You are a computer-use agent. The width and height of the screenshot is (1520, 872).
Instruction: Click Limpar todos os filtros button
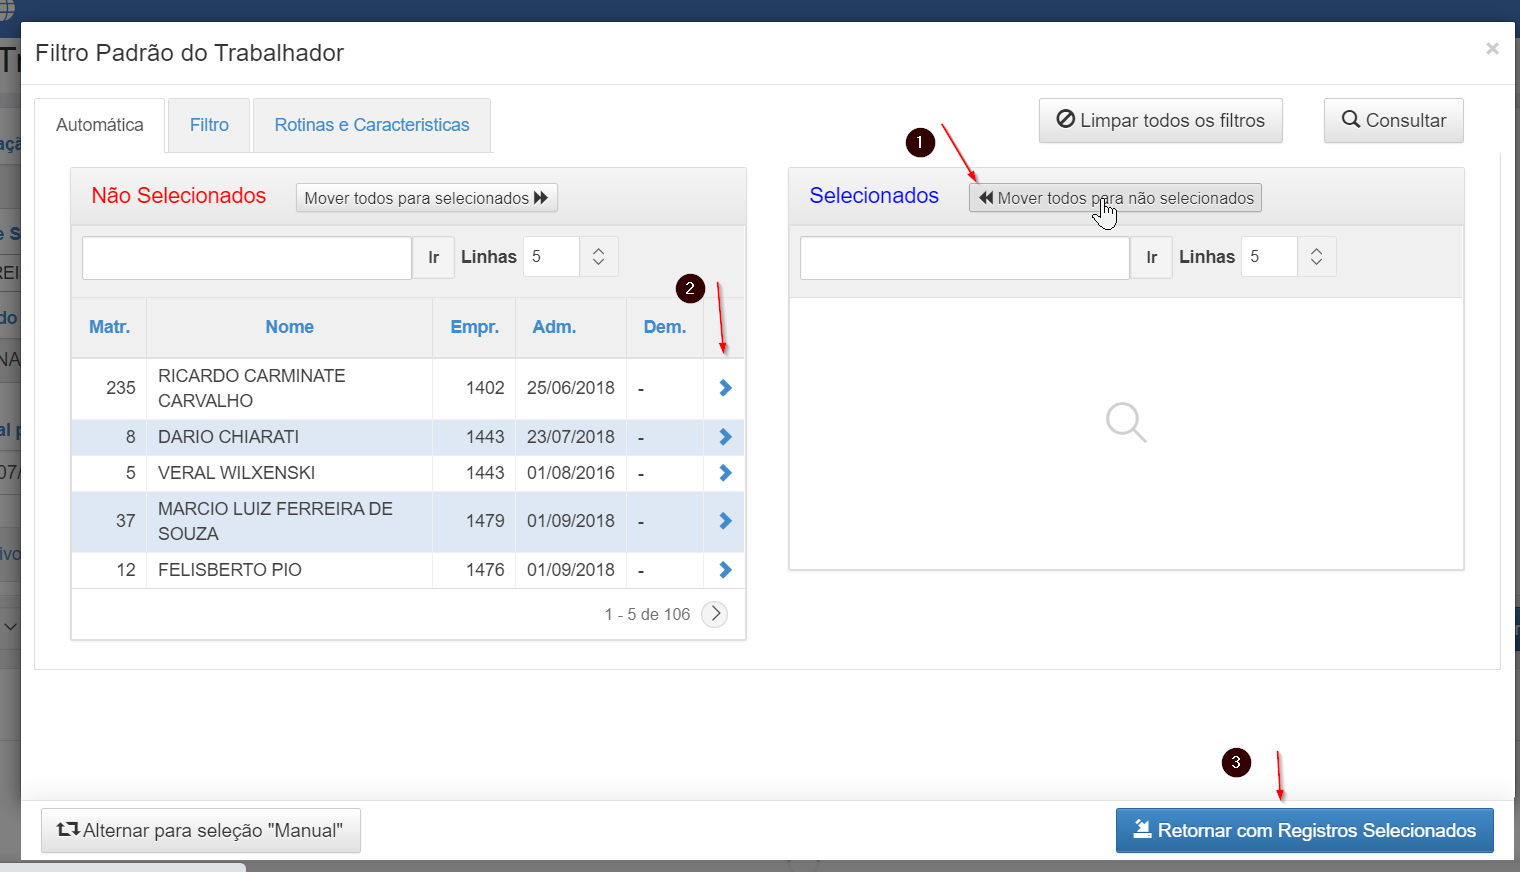[1161, 120]
